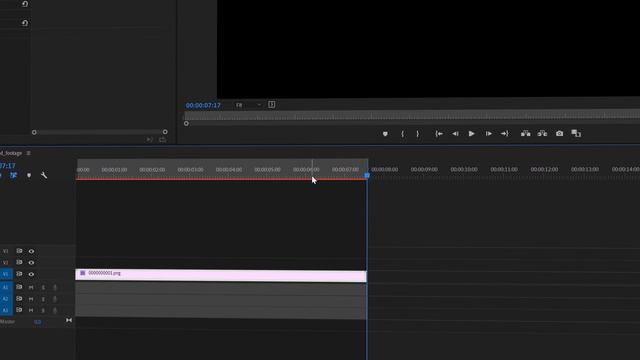This screenshot has height=360, width=640.
Task: Enable voice-over record on track A2
Action: 55,299
